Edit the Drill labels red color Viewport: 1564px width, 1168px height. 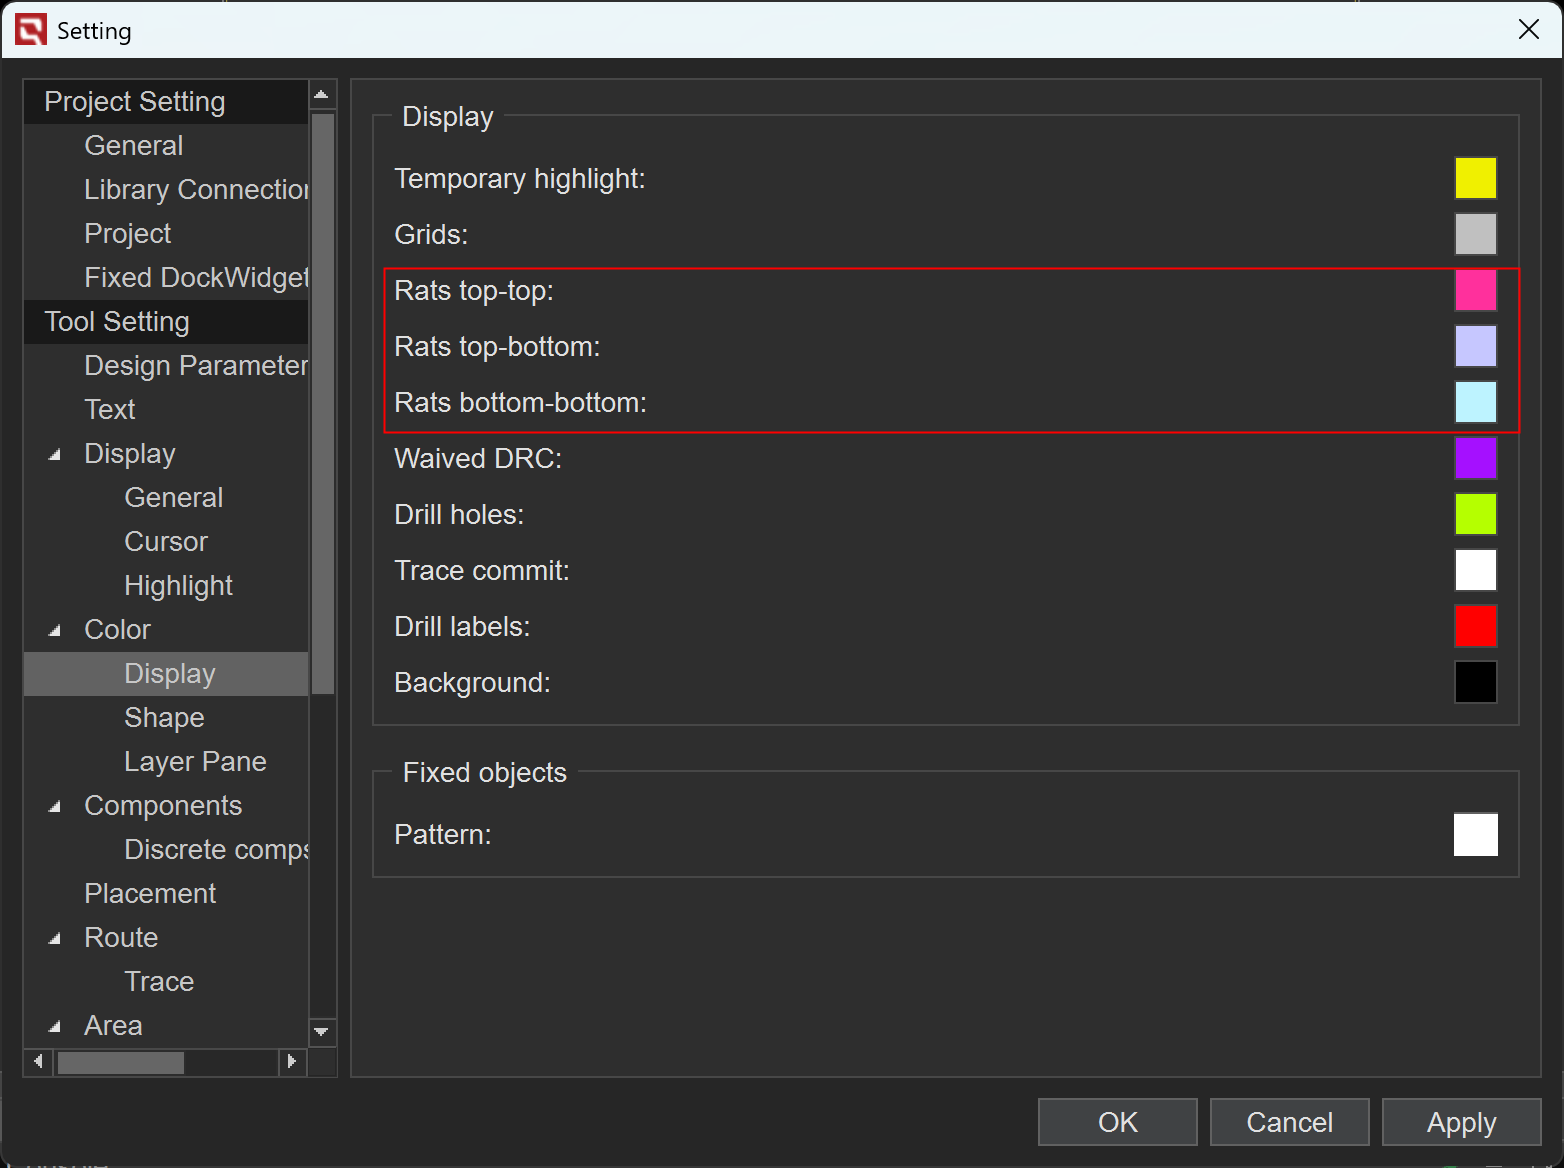[1475, 626]
